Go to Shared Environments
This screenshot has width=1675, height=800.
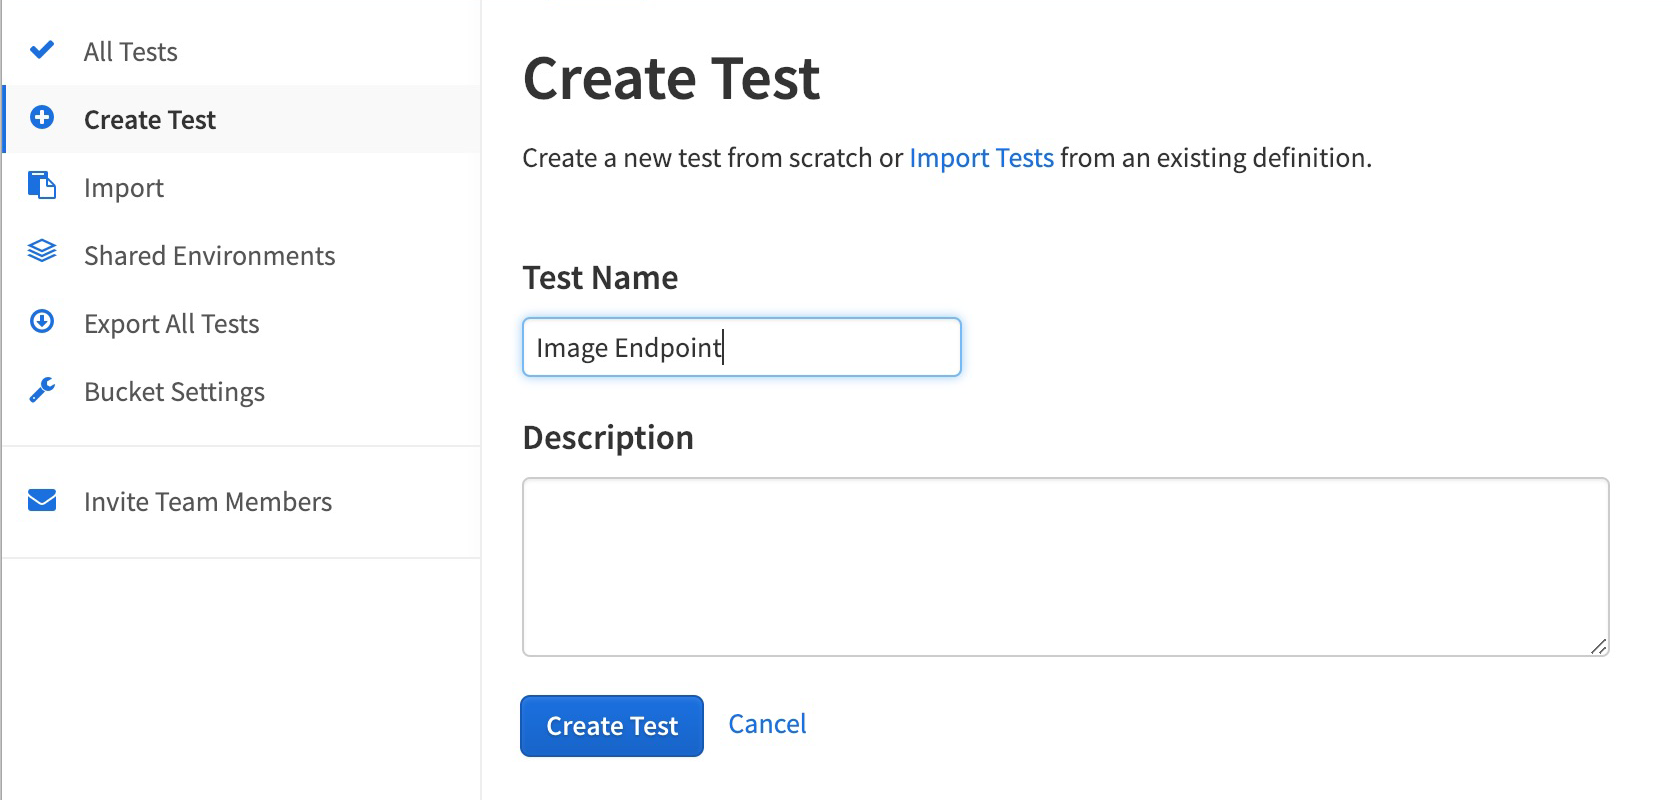click(242, 256)
